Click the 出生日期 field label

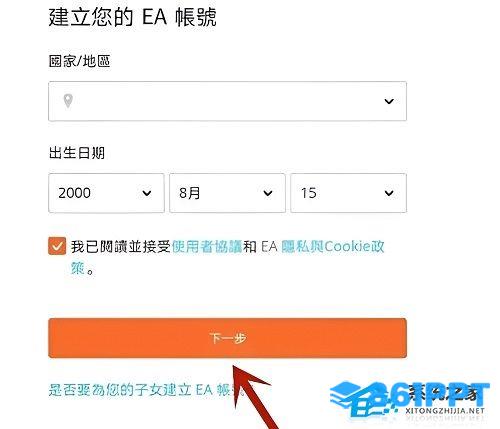click(77, 153)
